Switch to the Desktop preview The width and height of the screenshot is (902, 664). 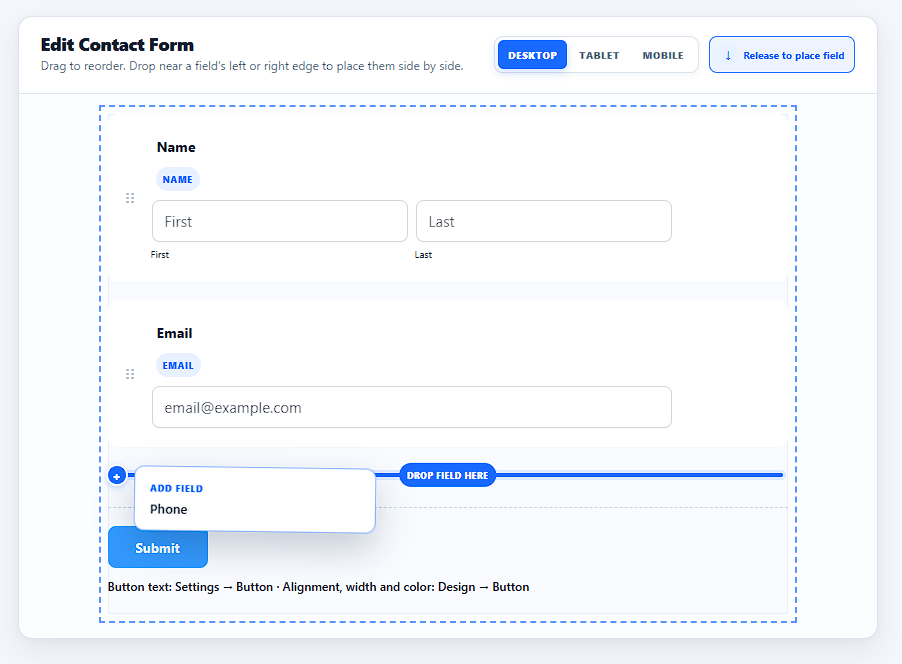click(532, 55)
